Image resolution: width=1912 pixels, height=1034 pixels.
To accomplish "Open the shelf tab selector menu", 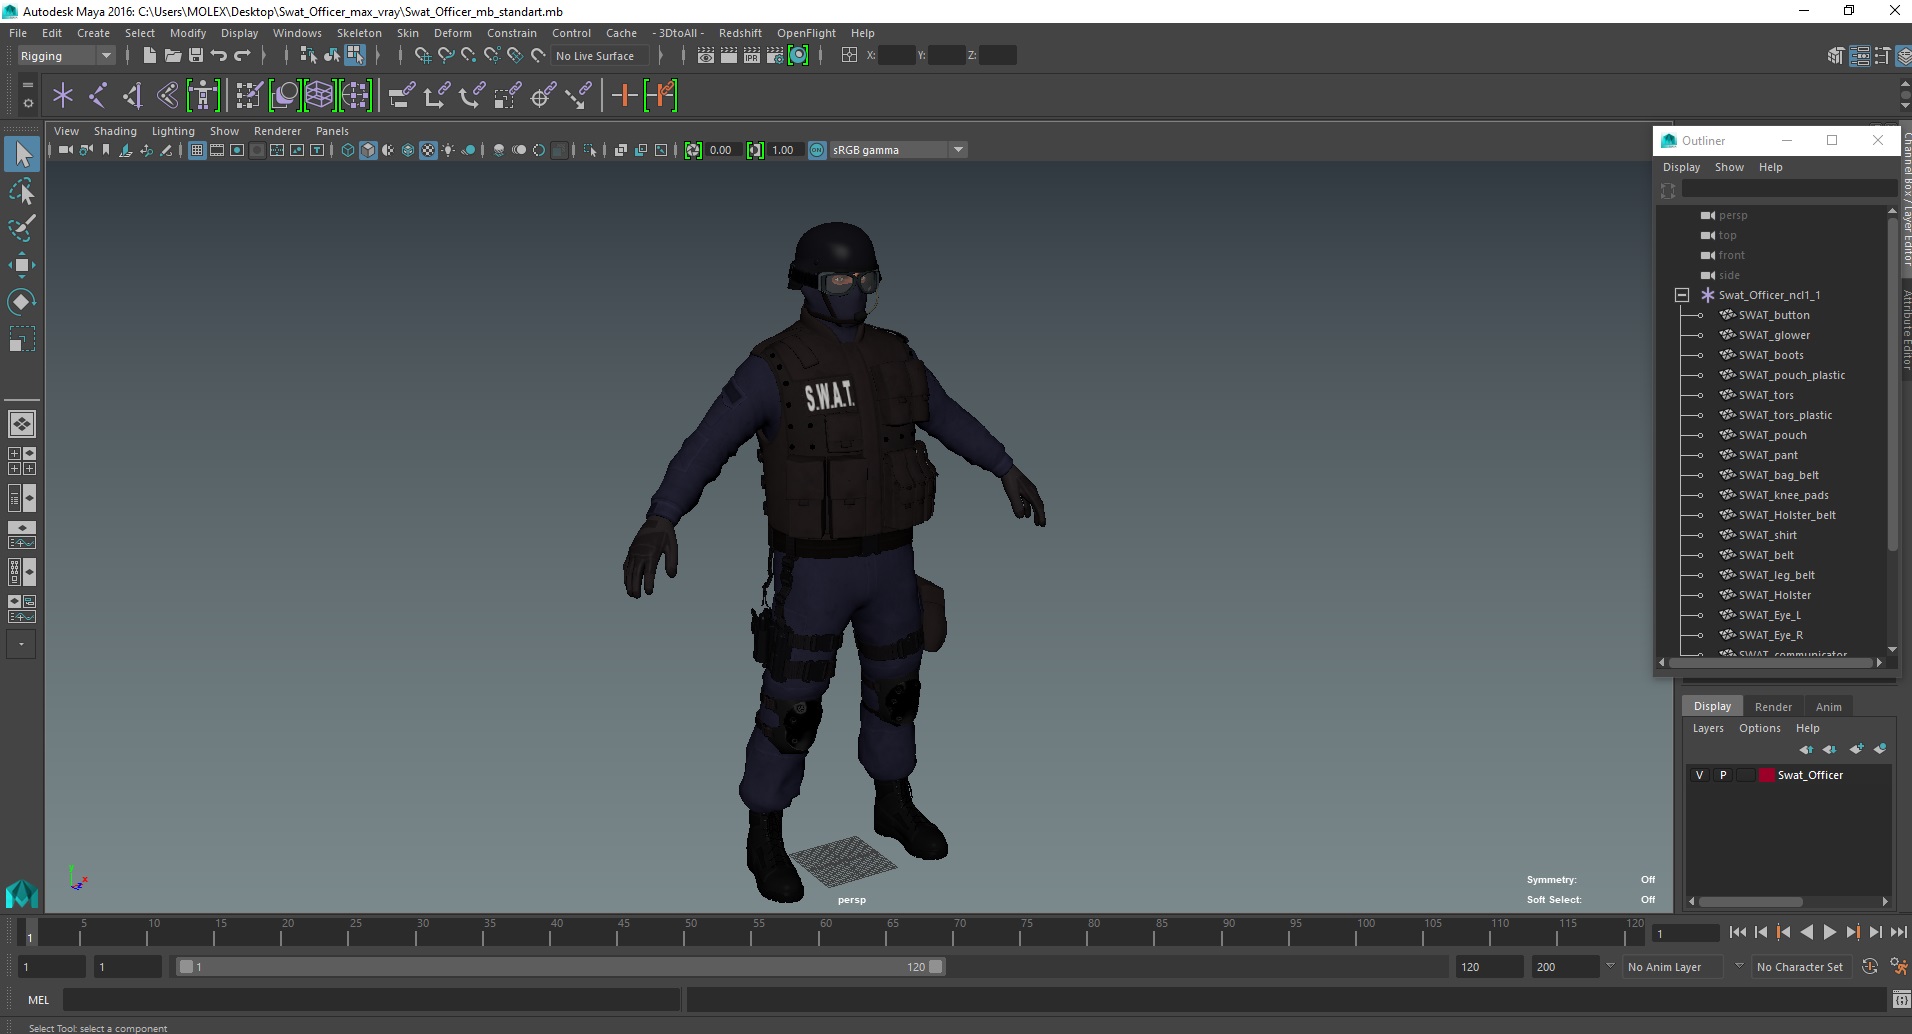I will pos(27,85).
